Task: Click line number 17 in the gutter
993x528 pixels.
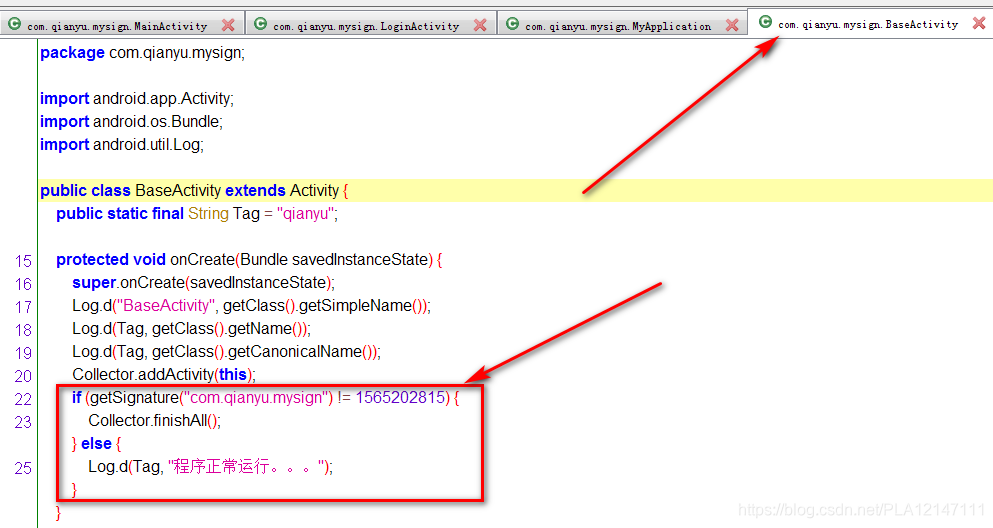Action: tap(23, 307)
